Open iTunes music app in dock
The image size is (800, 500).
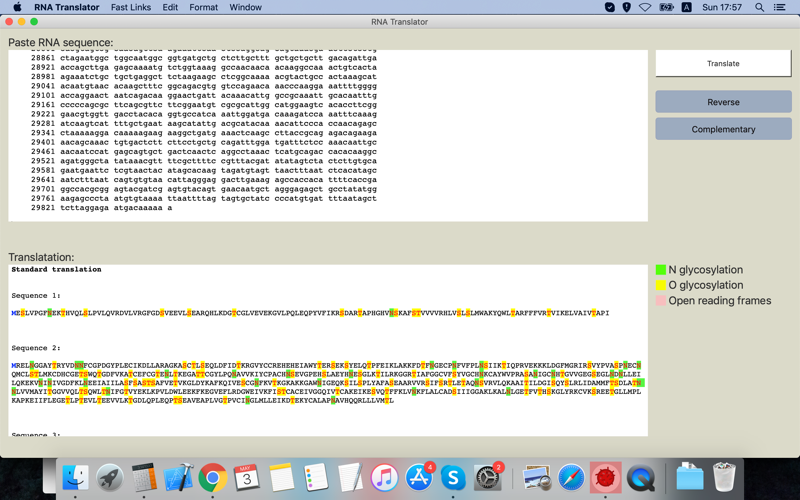coord(385,478)
